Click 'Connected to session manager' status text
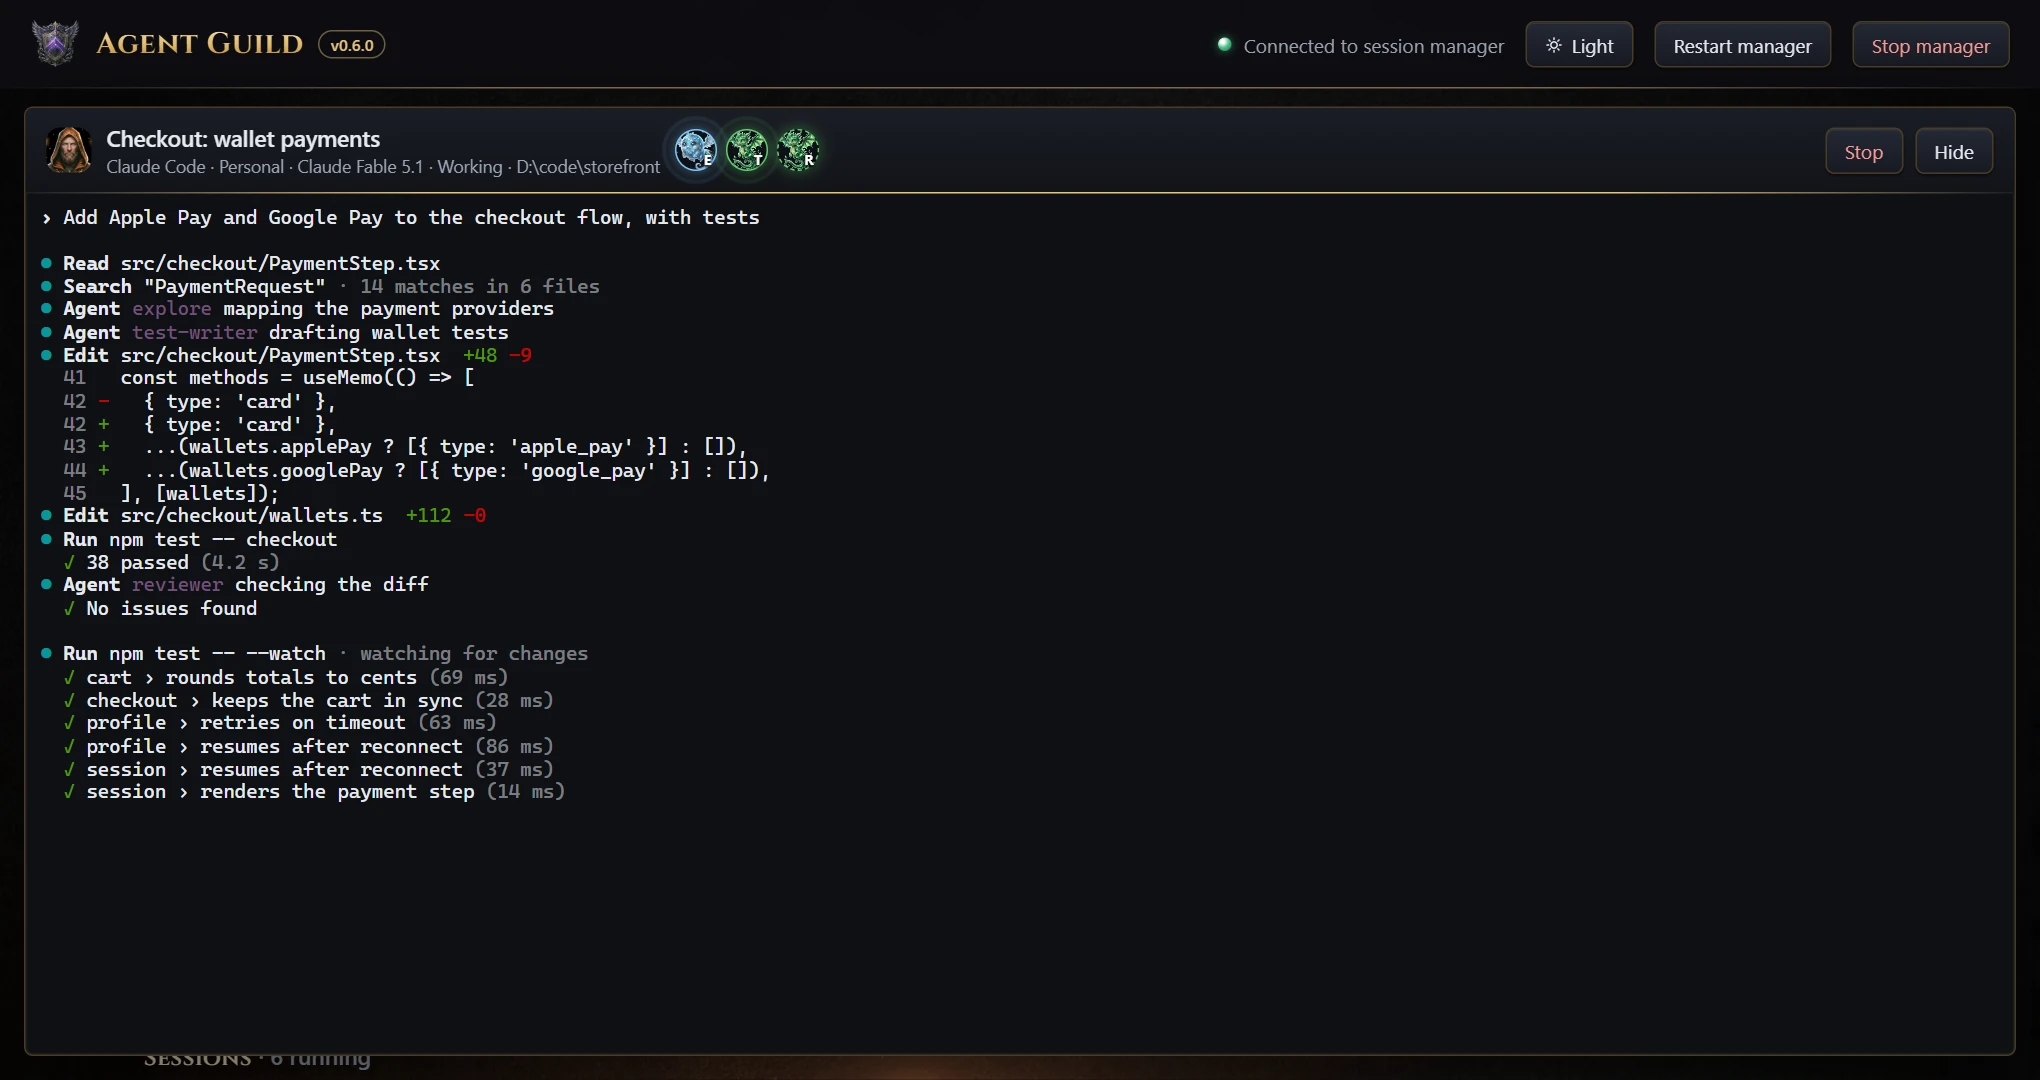The image size is (2040, 1080). pyautogui.click(x=1373, y=46)
